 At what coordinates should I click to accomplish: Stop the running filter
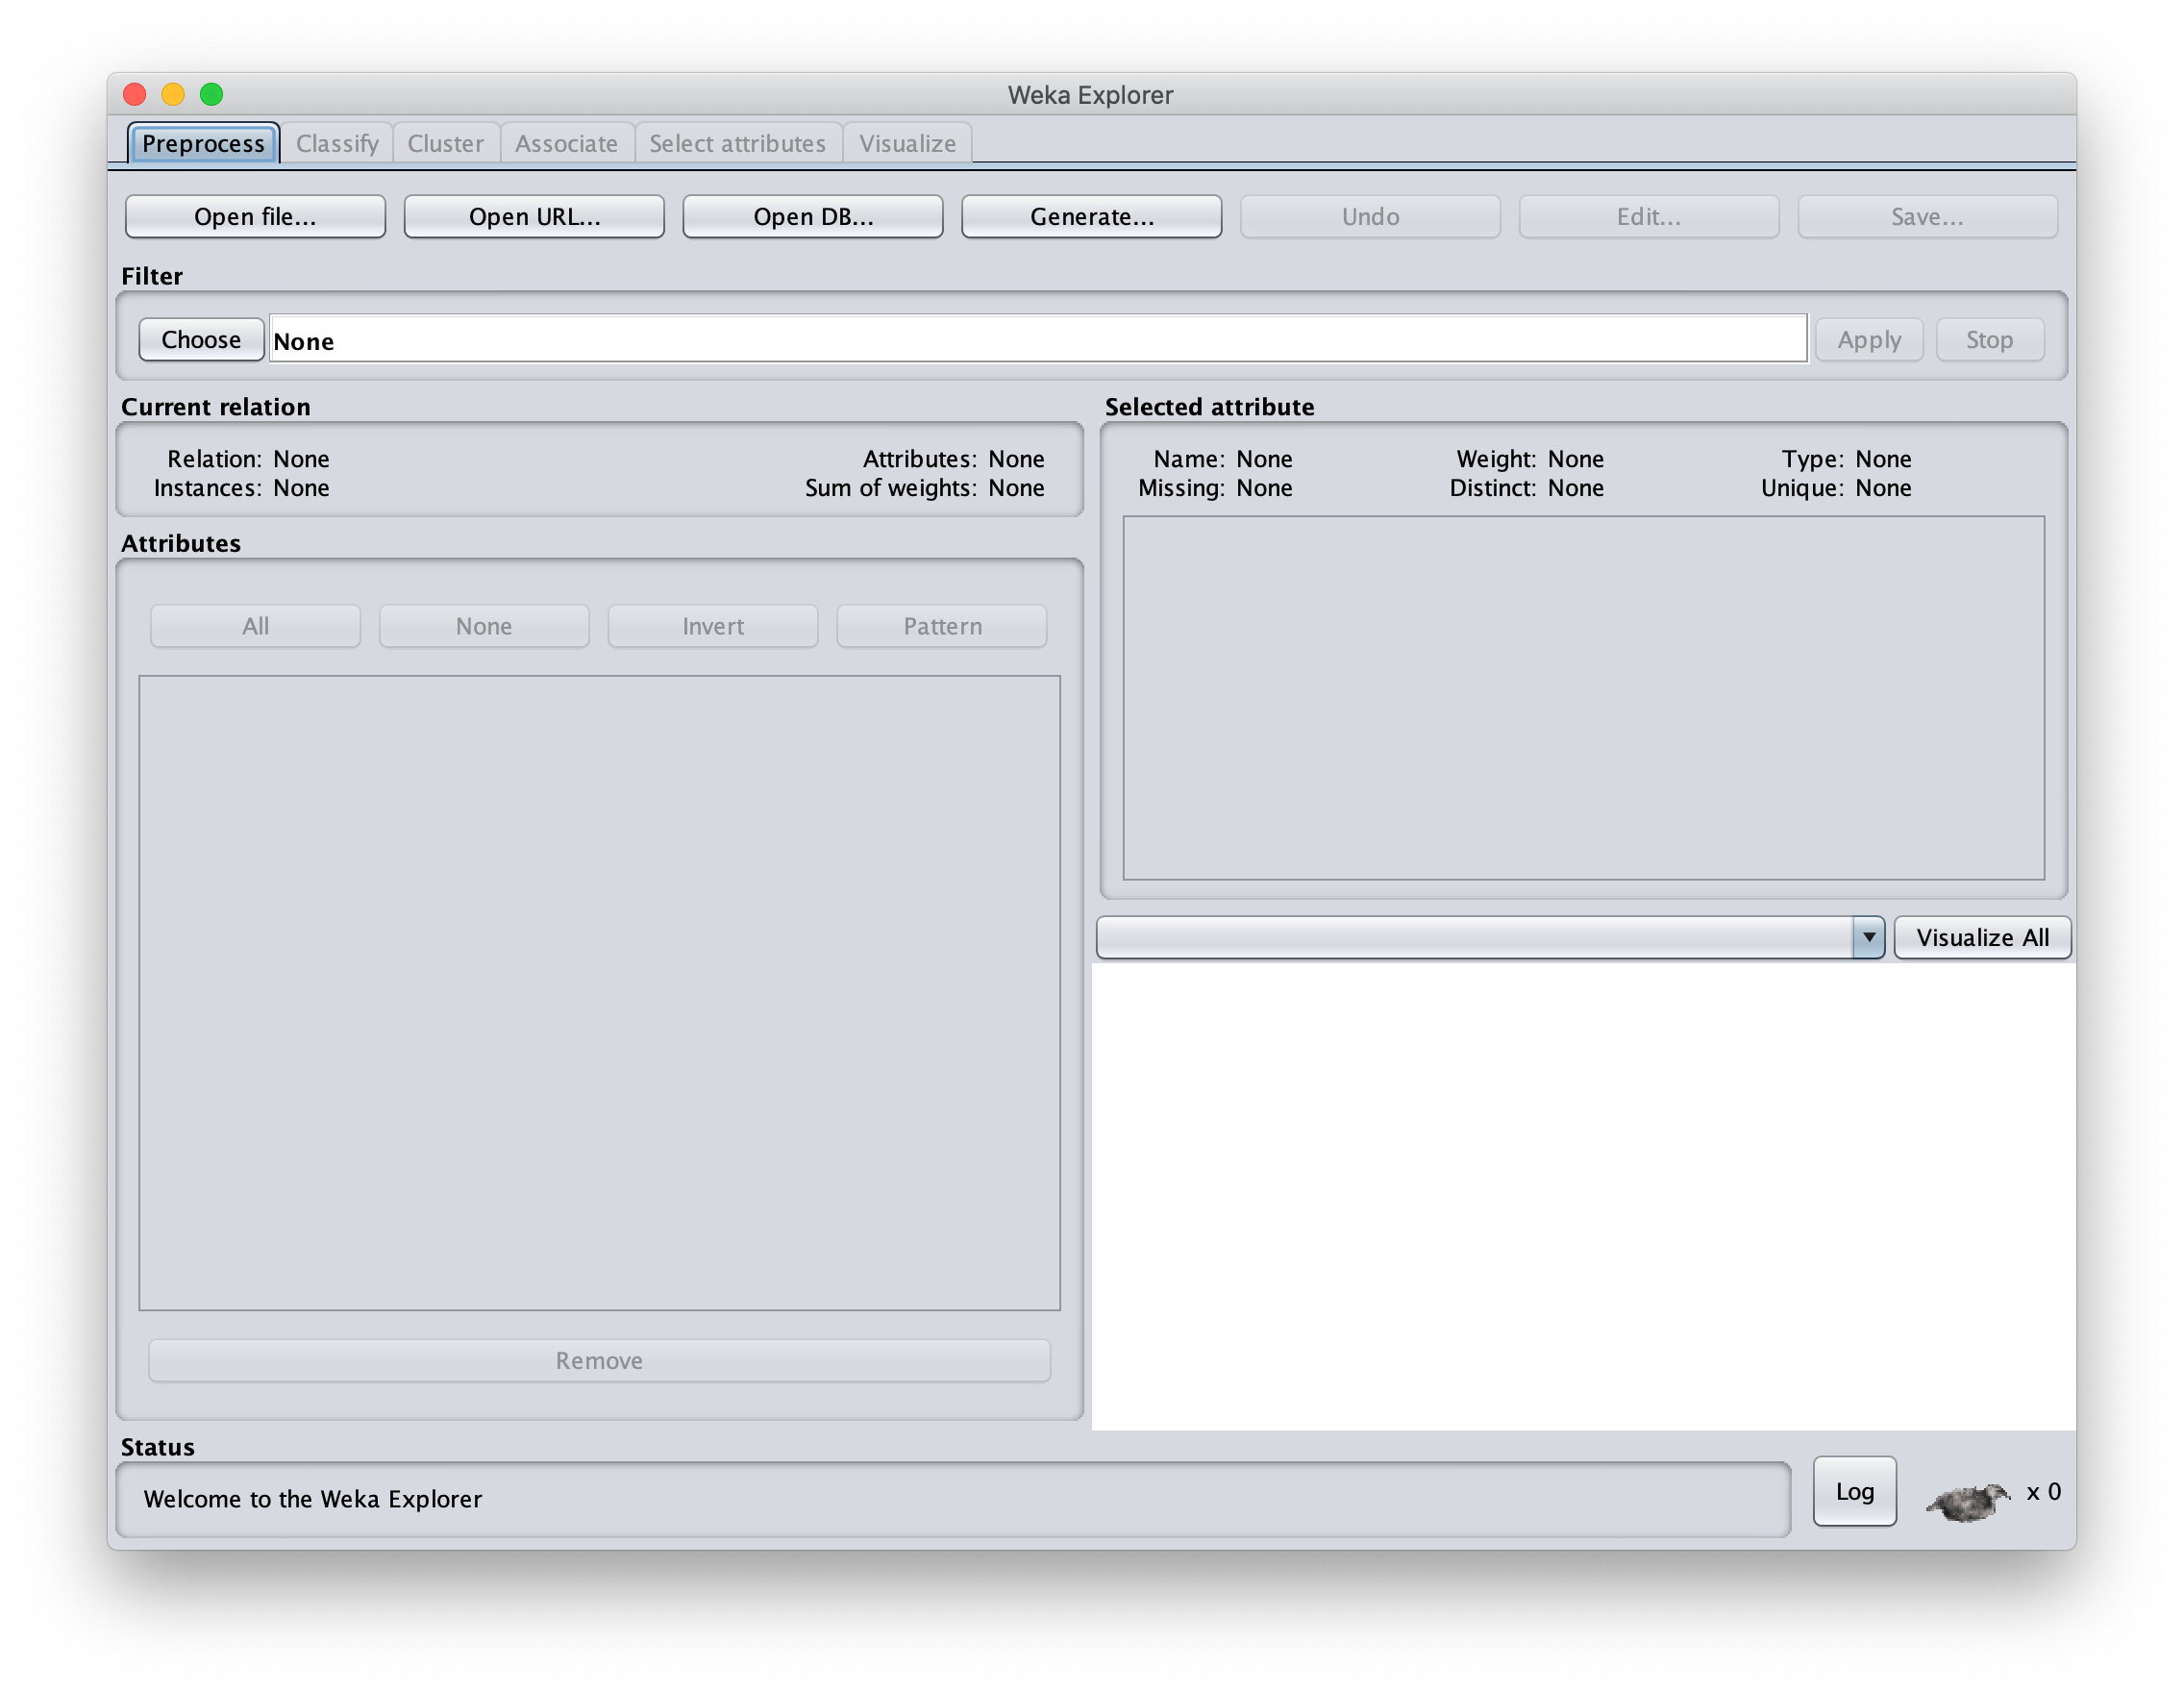point(1989,340)
